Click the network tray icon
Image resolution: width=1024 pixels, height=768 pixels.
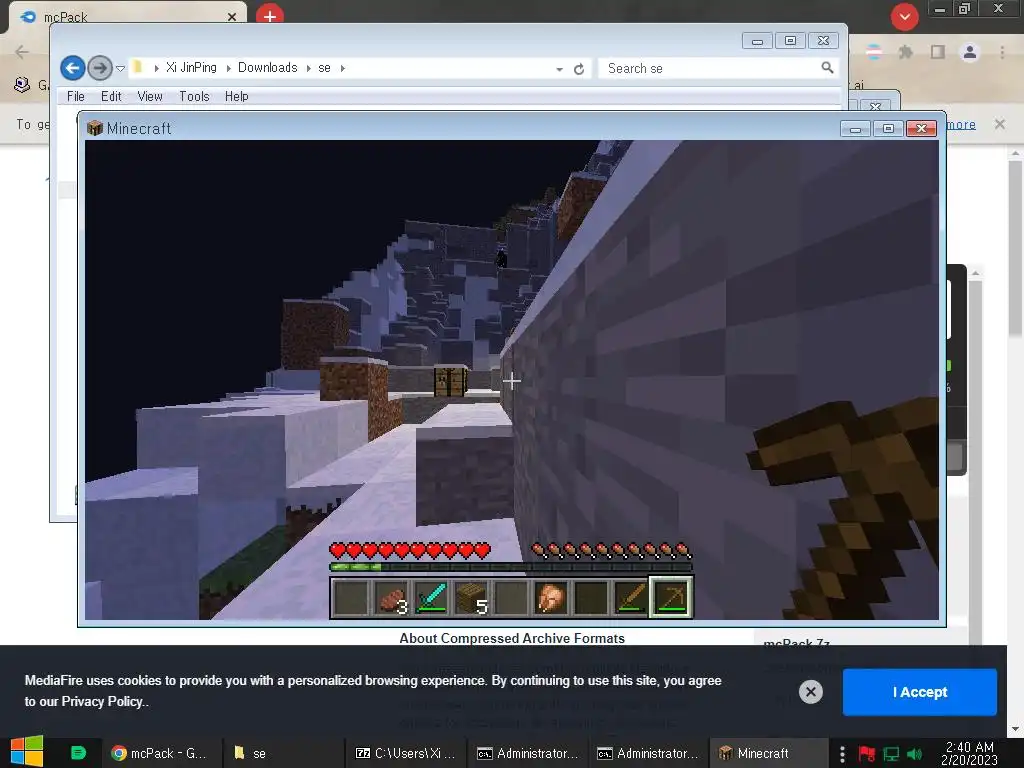coord(891,754)
